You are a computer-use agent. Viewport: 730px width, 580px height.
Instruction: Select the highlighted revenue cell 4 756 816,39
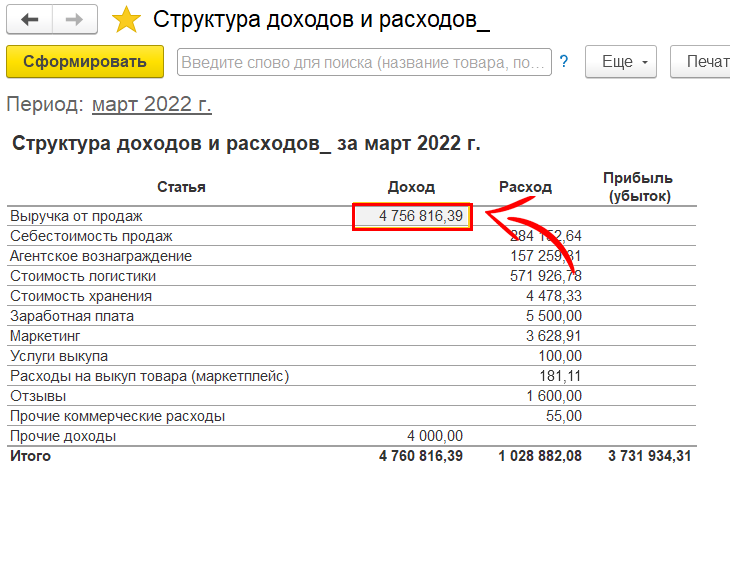click(x=412, y=216)
